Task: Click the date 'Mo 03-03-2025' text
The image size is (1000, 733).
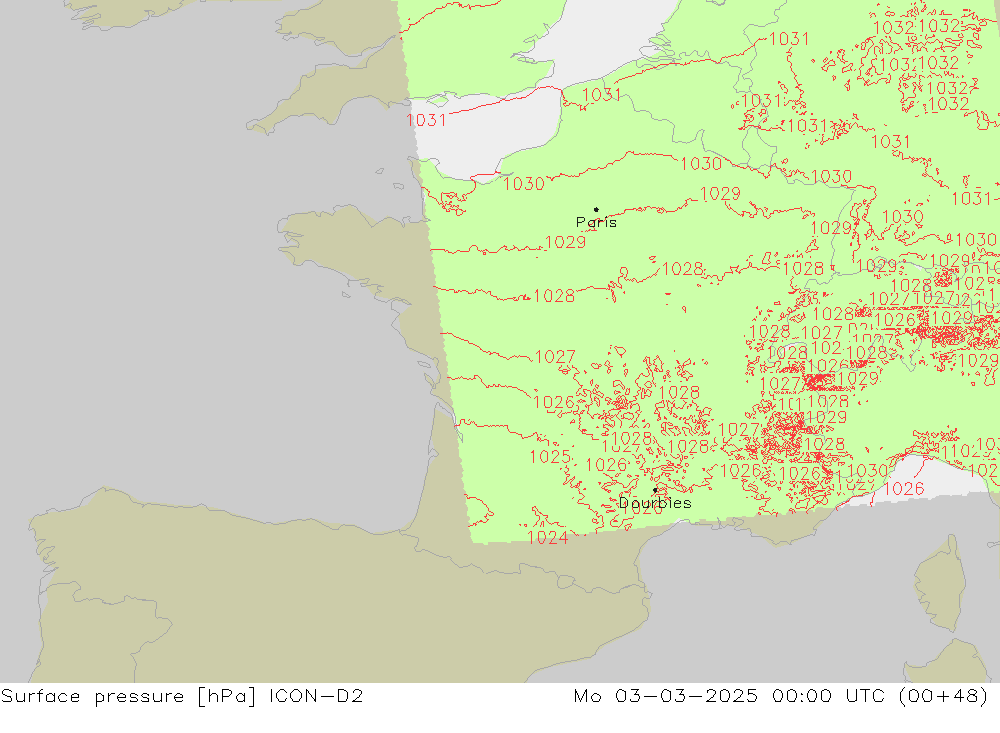Action: 665,696
